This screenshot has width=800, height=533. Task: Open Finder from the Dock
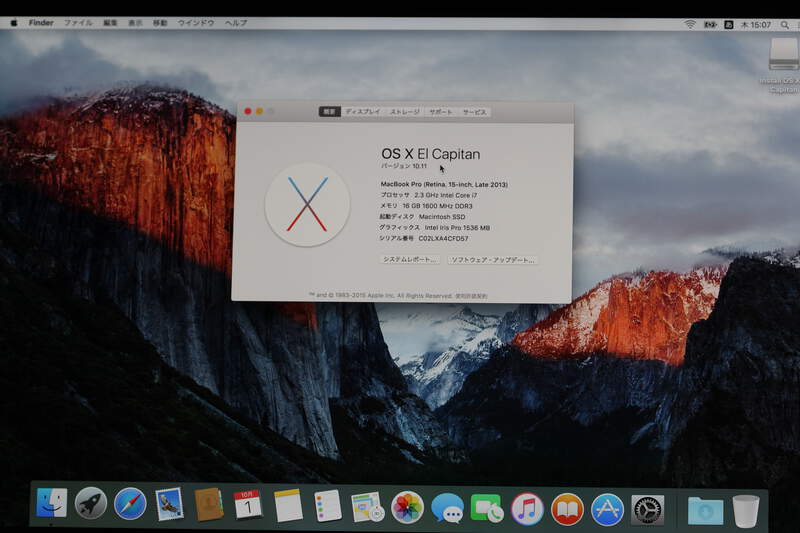click(52, 505)
